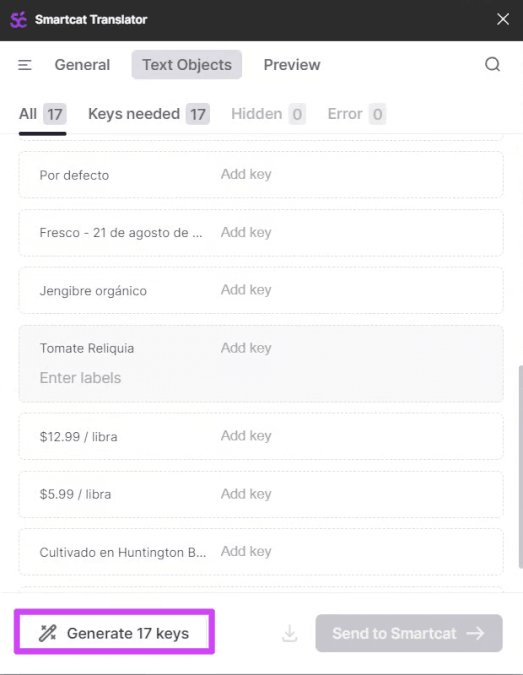This screenshot has width=523, height=675.
Task: Click the Smartcat logo icon
Action: [19, 20]
